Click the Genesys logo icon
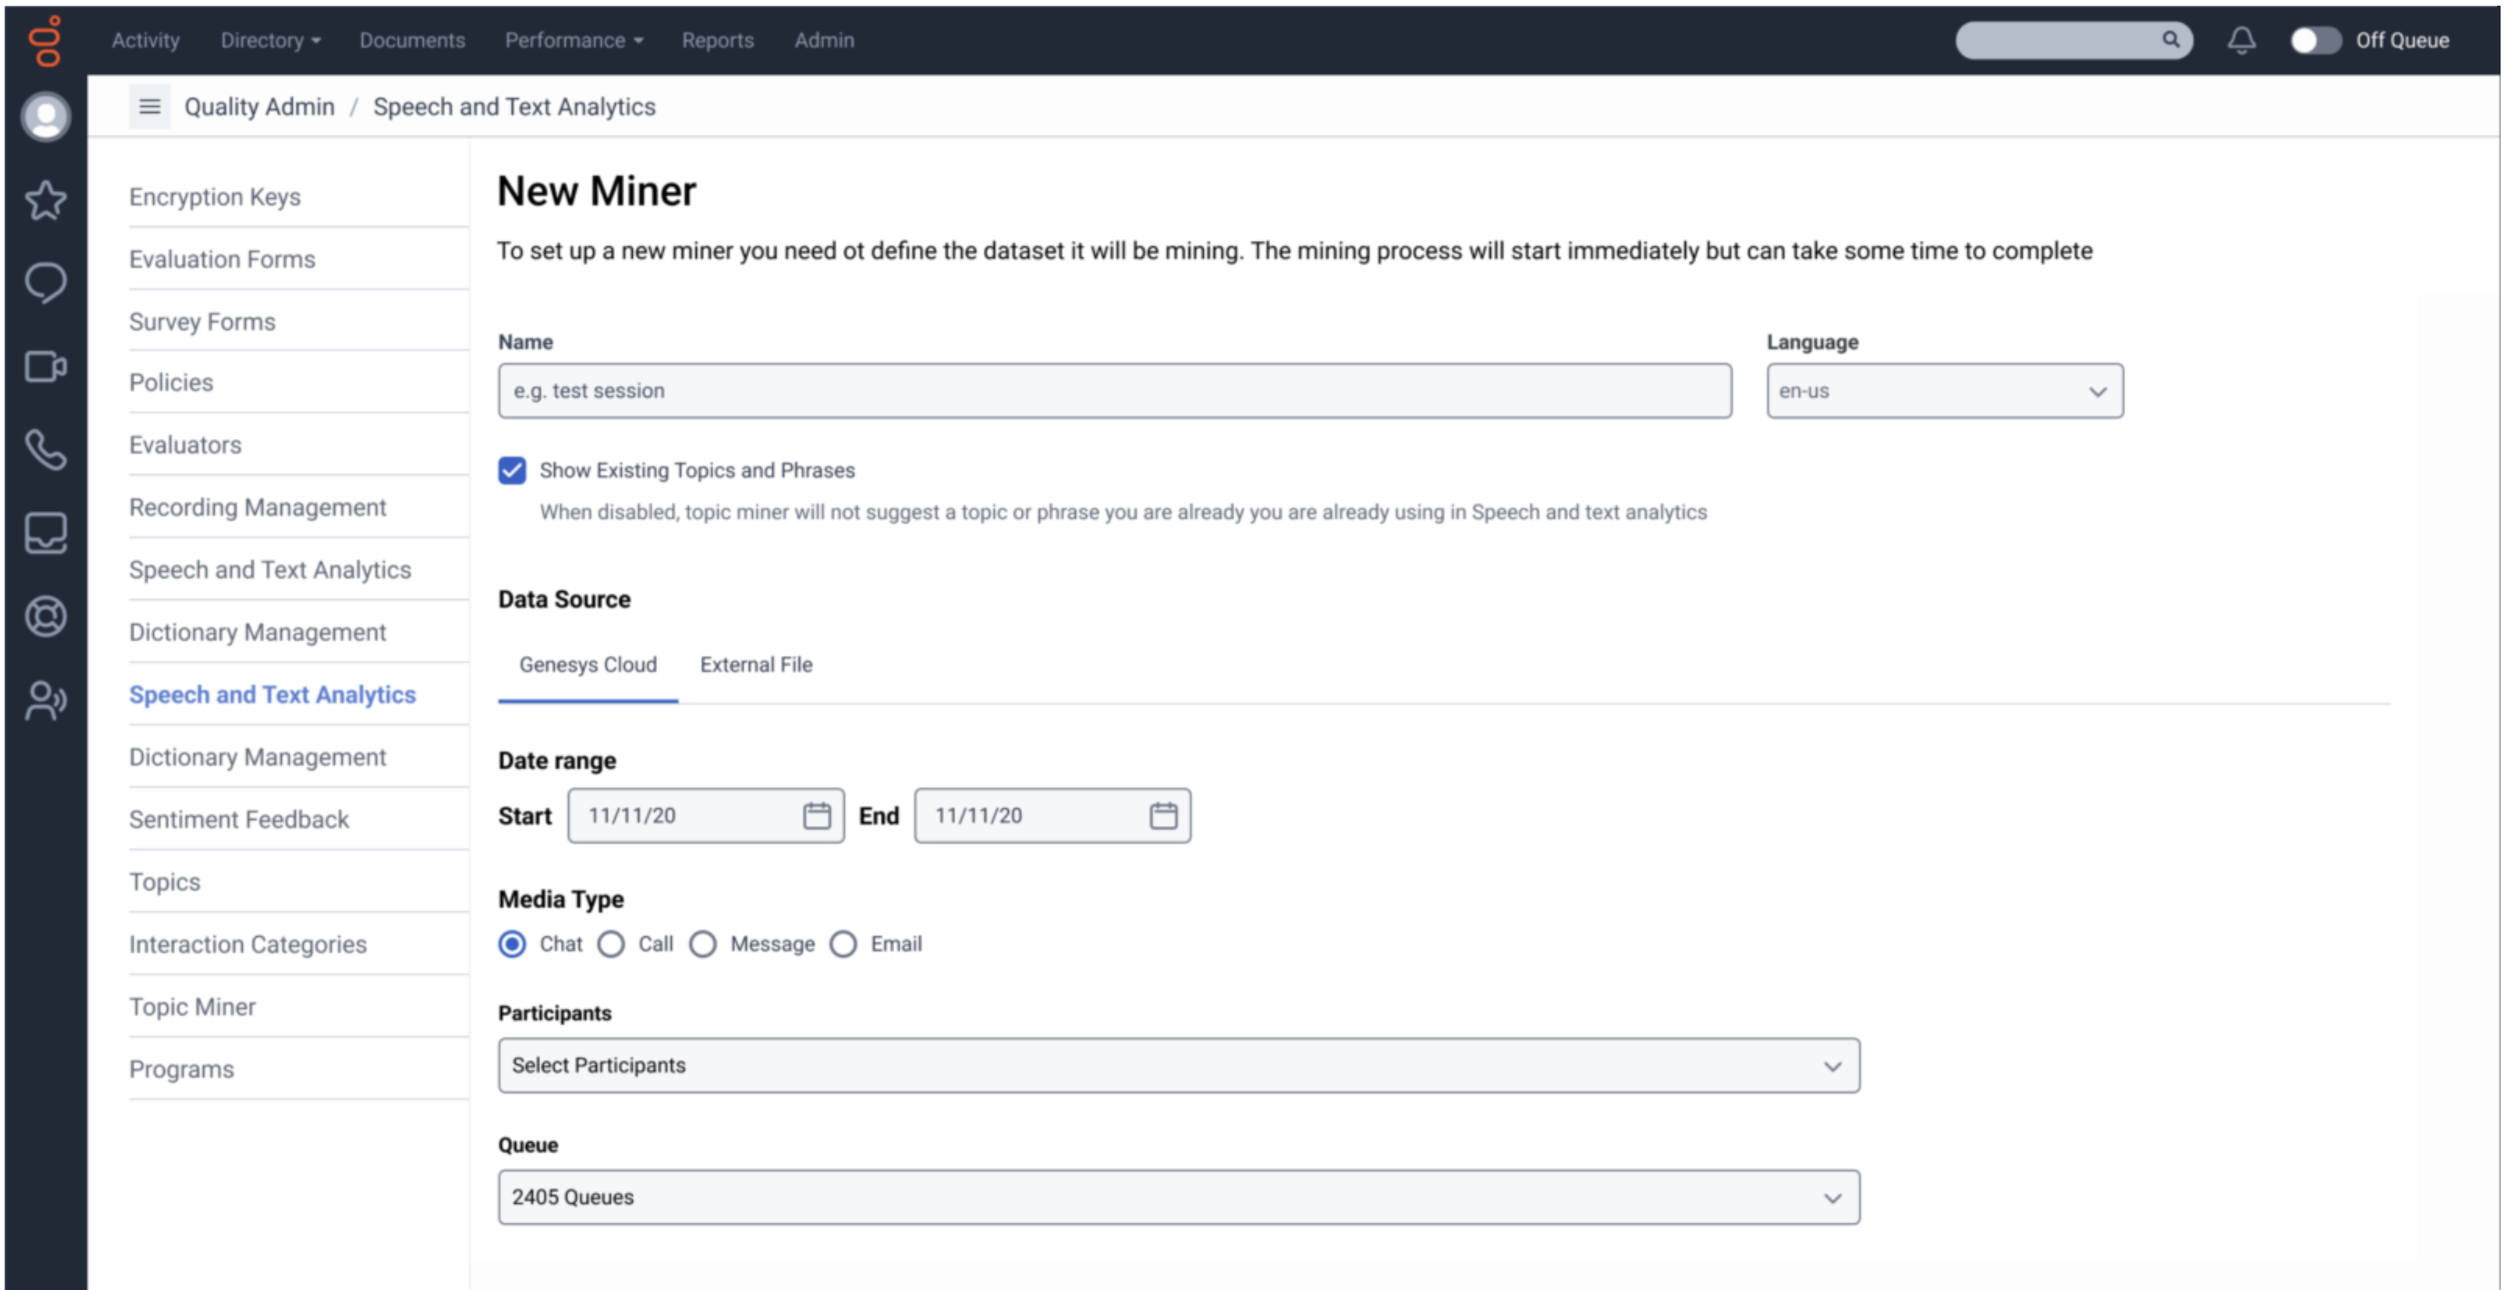The width and height of the screenshot is (2510, 1290). [45, 41]
